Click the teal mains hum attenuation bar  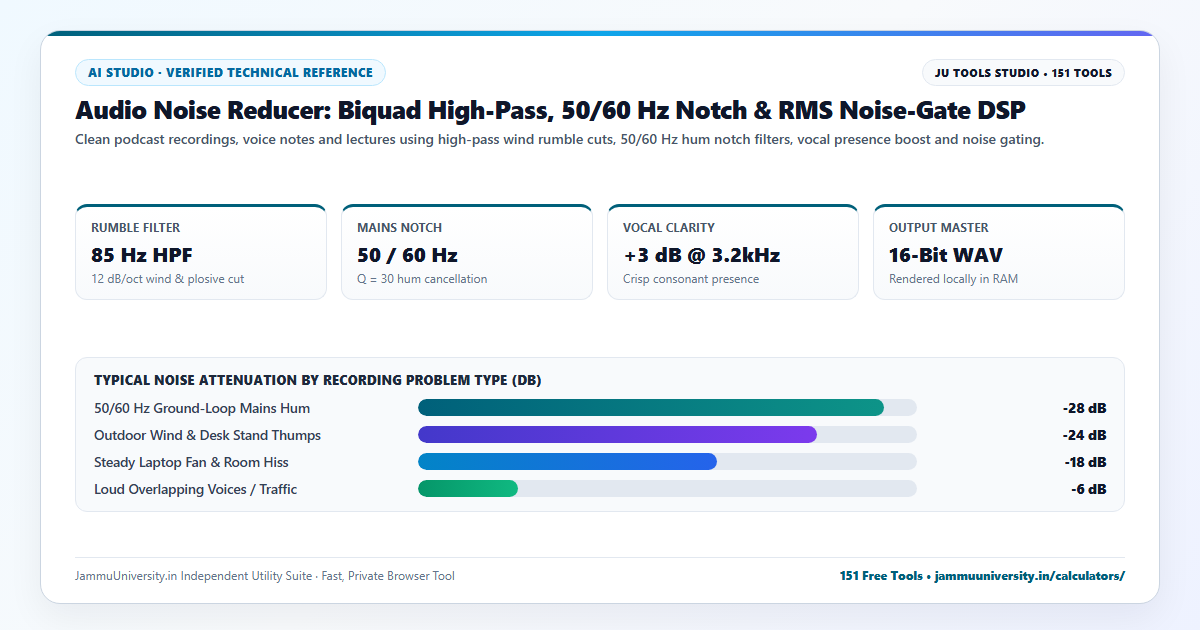coord(651,408)
